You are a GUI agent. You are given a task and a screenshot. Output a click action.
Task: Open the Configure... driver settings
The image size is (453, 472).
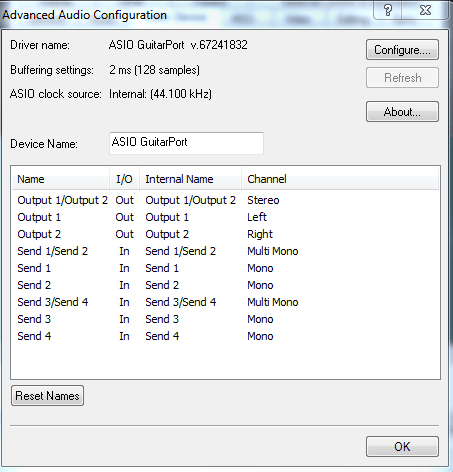coord(402,50)
